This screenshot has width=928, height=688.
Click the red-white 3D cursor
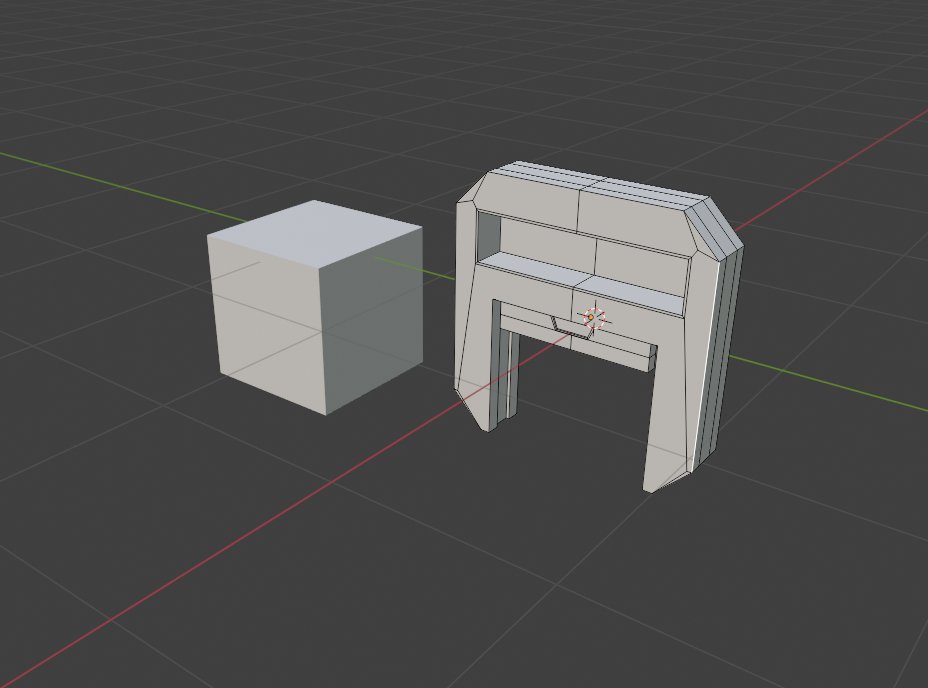[x=593, y=318]
